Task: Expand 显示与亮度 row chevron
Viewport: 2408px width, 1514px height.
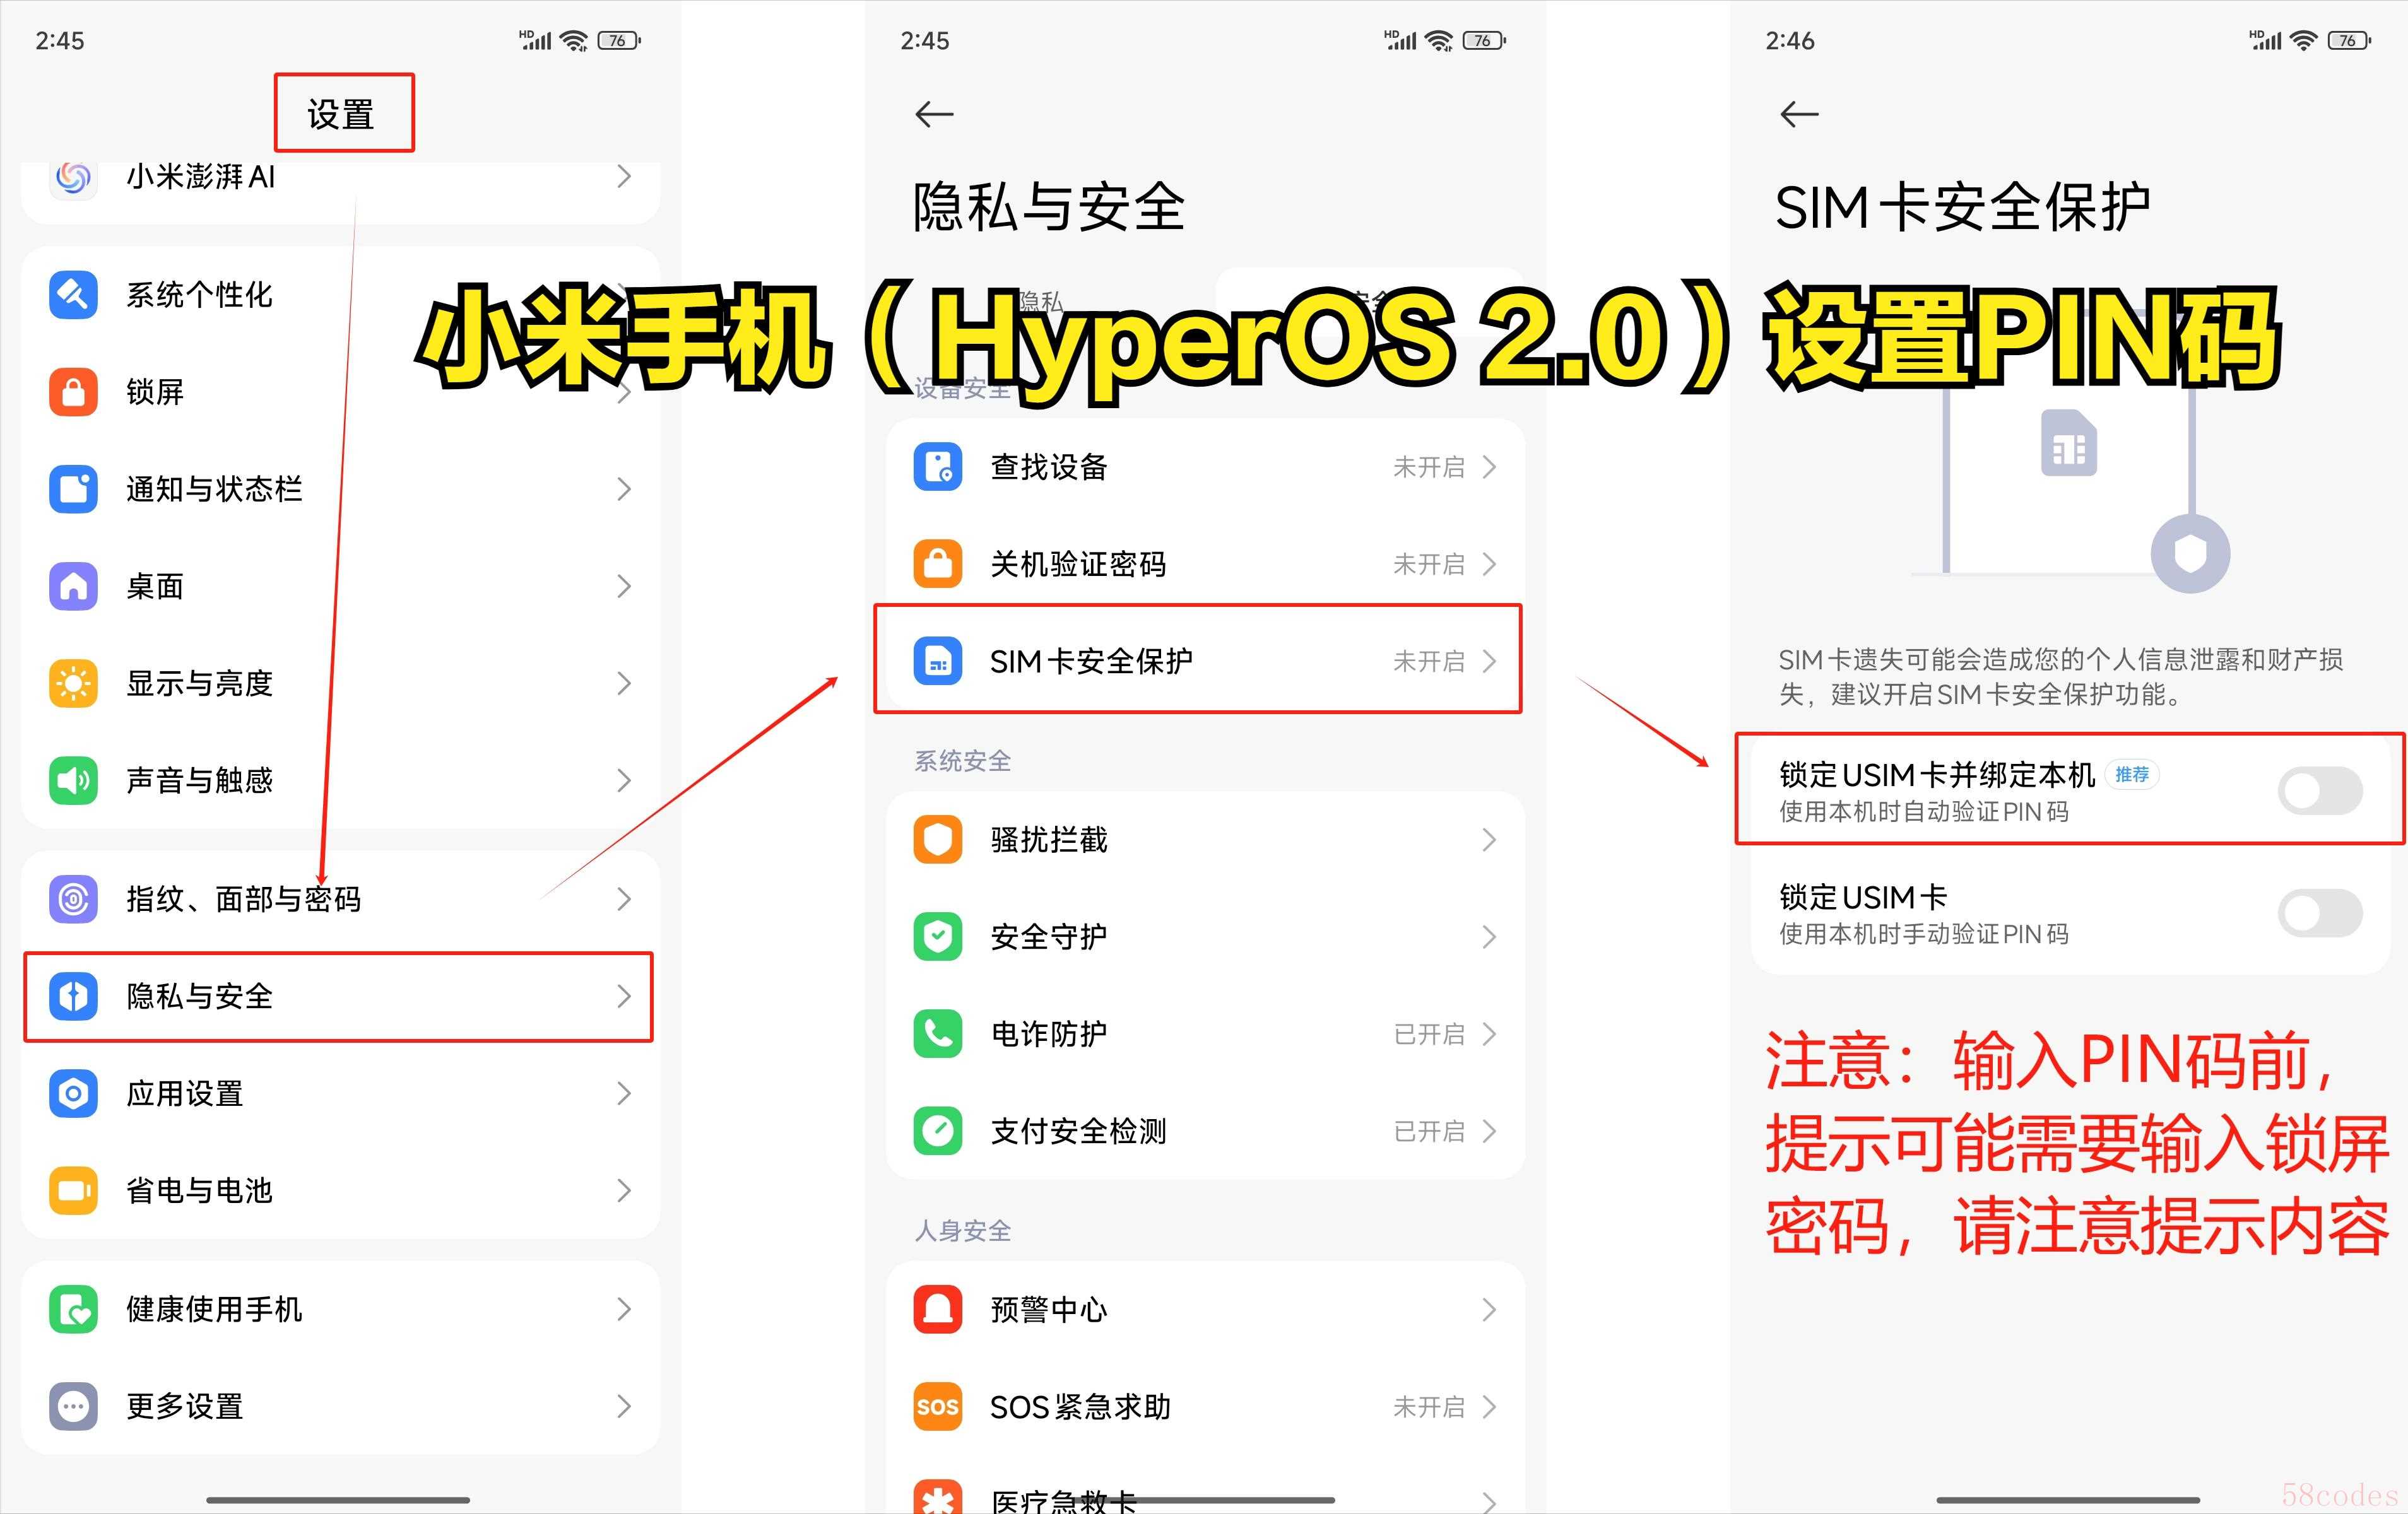Action: click(x=624, y=684)
